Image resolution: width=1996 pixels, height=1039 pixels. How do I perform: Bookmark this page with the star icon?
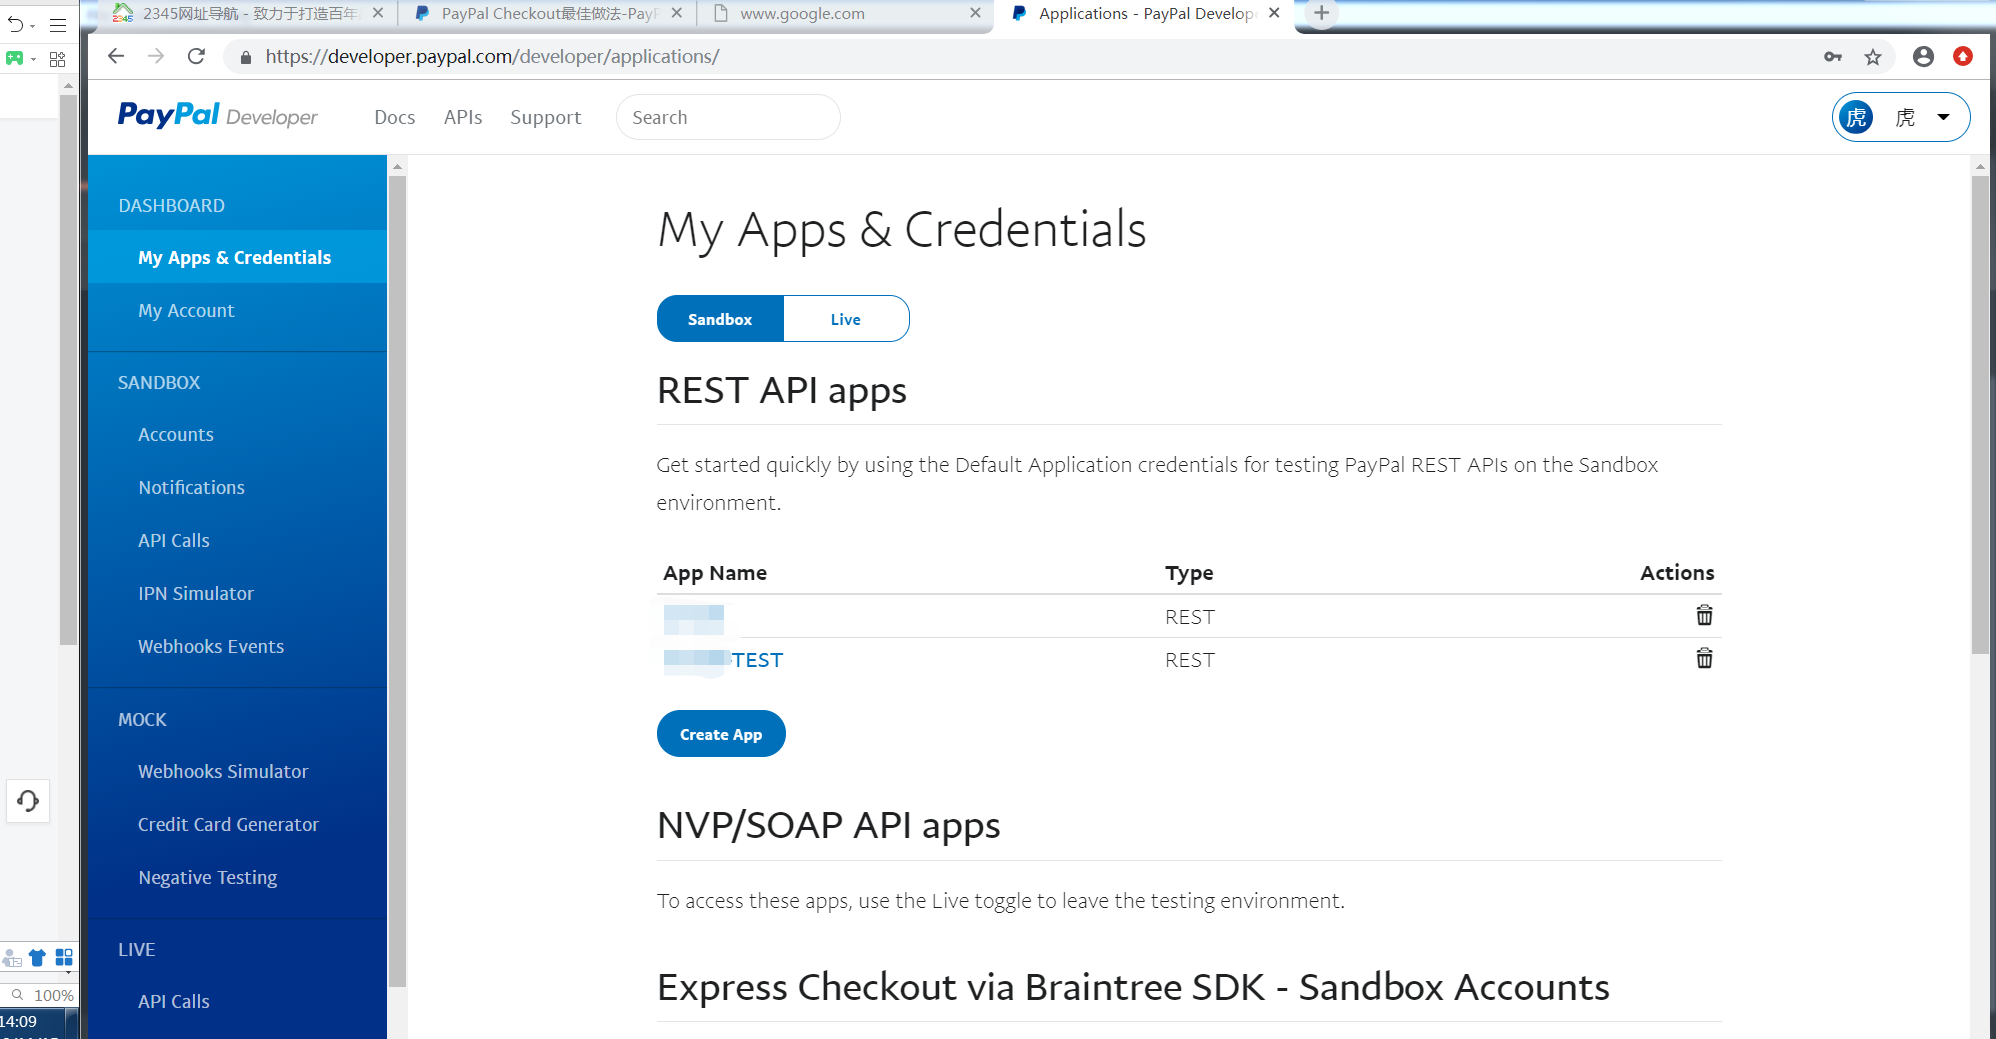pyautogui.click(x=1873, y=57)
